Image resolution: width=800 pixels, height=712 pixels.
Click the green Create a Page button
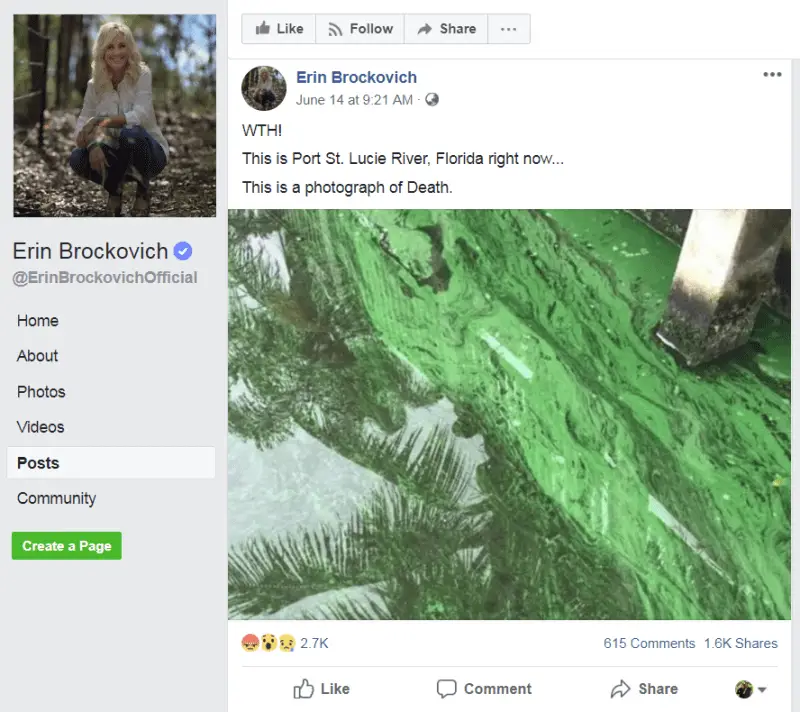tap(67, 546)
